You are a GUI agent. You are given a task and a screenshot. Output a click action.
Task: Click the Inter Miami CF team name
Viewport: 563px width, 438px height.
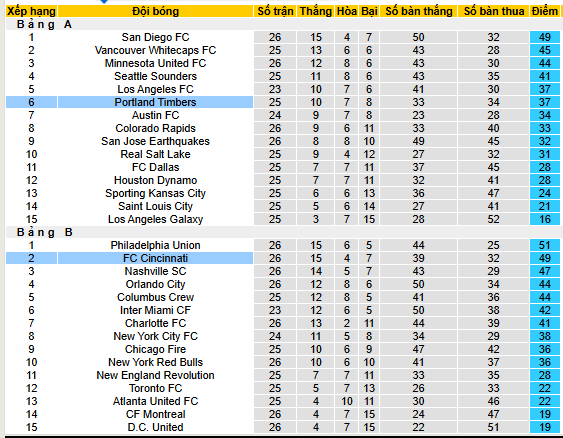tap(155, 310)
